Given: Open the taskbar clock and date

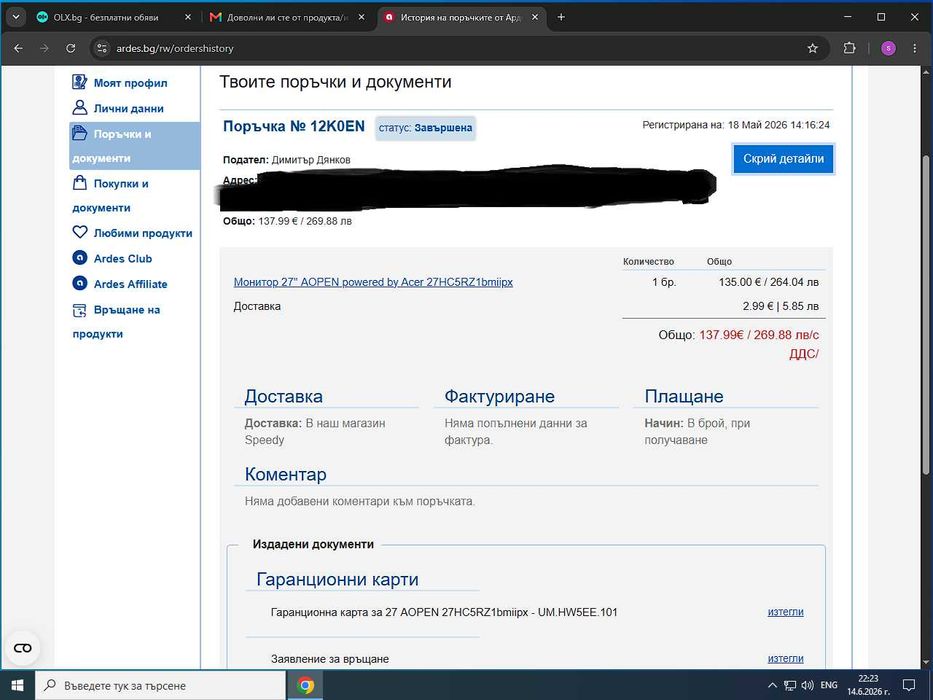Looking at the screenshot, I should 868,685.
